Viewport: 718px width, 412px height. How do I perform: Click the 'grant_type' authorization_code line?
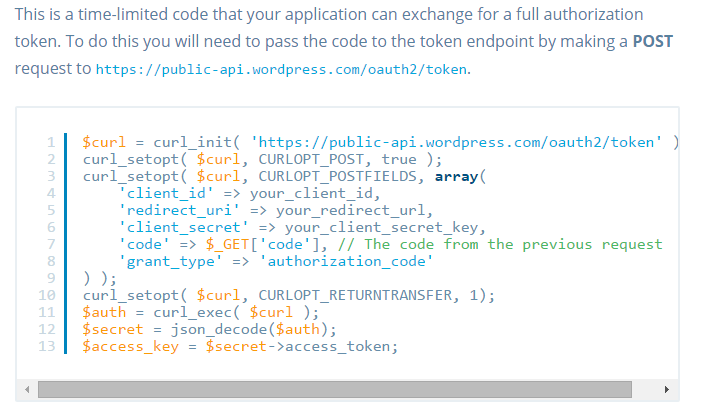[x=276, y=261]
